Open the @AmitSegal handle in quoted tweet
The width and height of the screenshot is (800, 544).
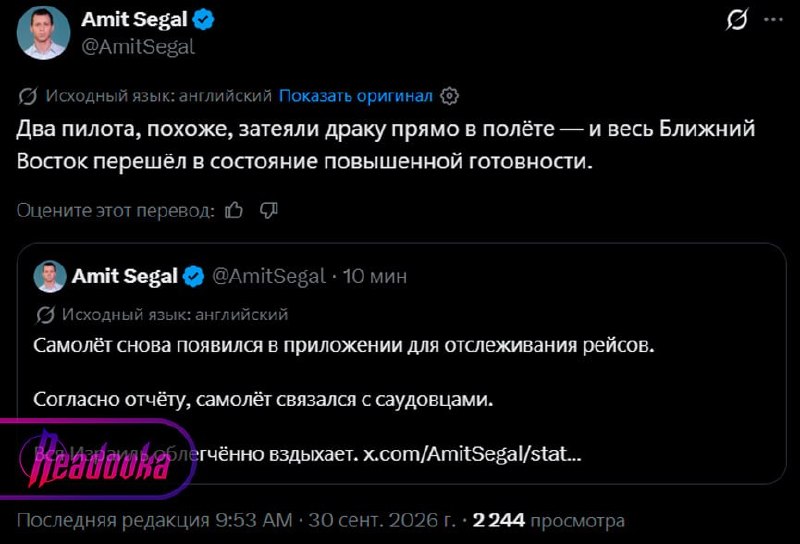pos(268,276)
